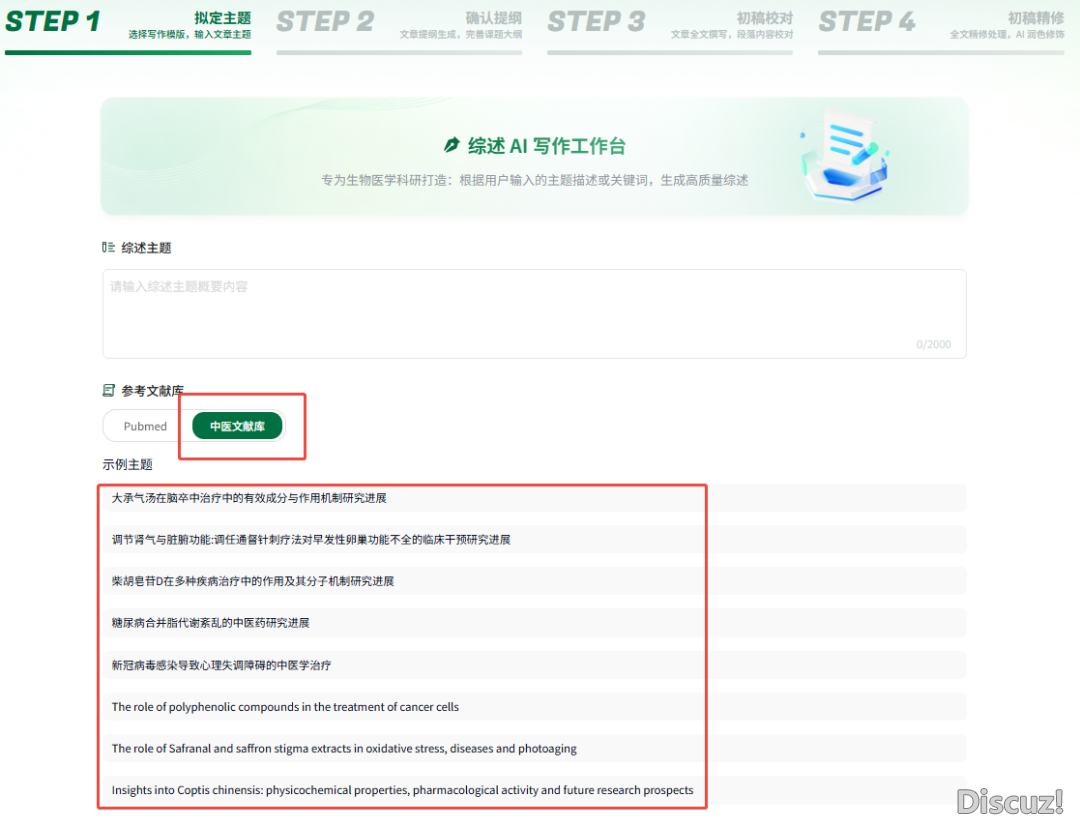Pick example topic on polyphenolic compounds

534,707
